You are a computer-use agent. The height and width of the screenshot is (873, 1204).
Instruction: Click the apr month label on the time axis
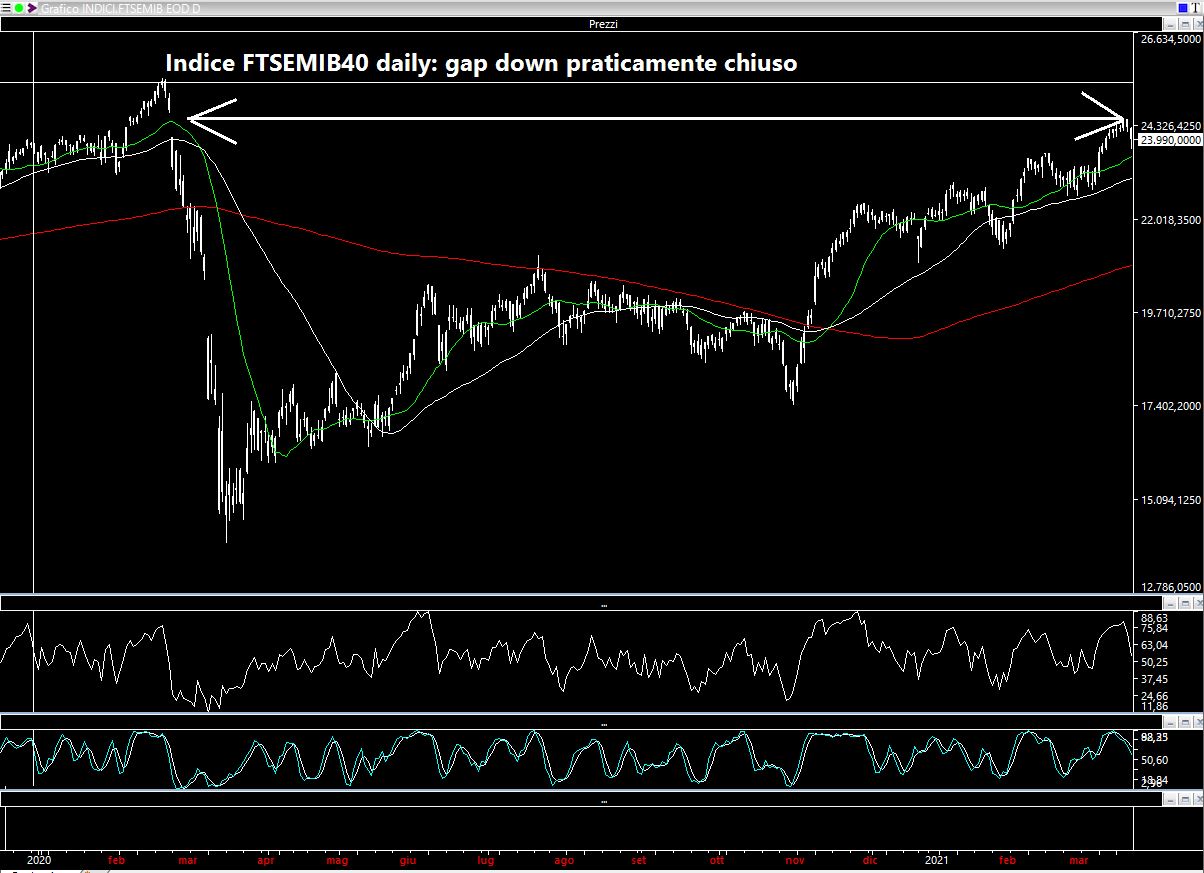pyautogui.click(x=266, y=859)
